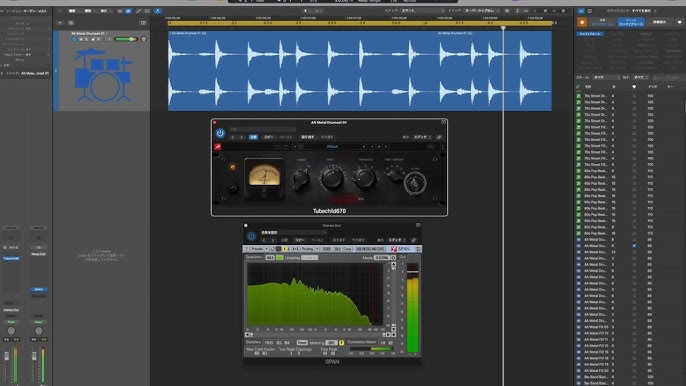Click the yellow metering arrow icon in SPAN

341,343
